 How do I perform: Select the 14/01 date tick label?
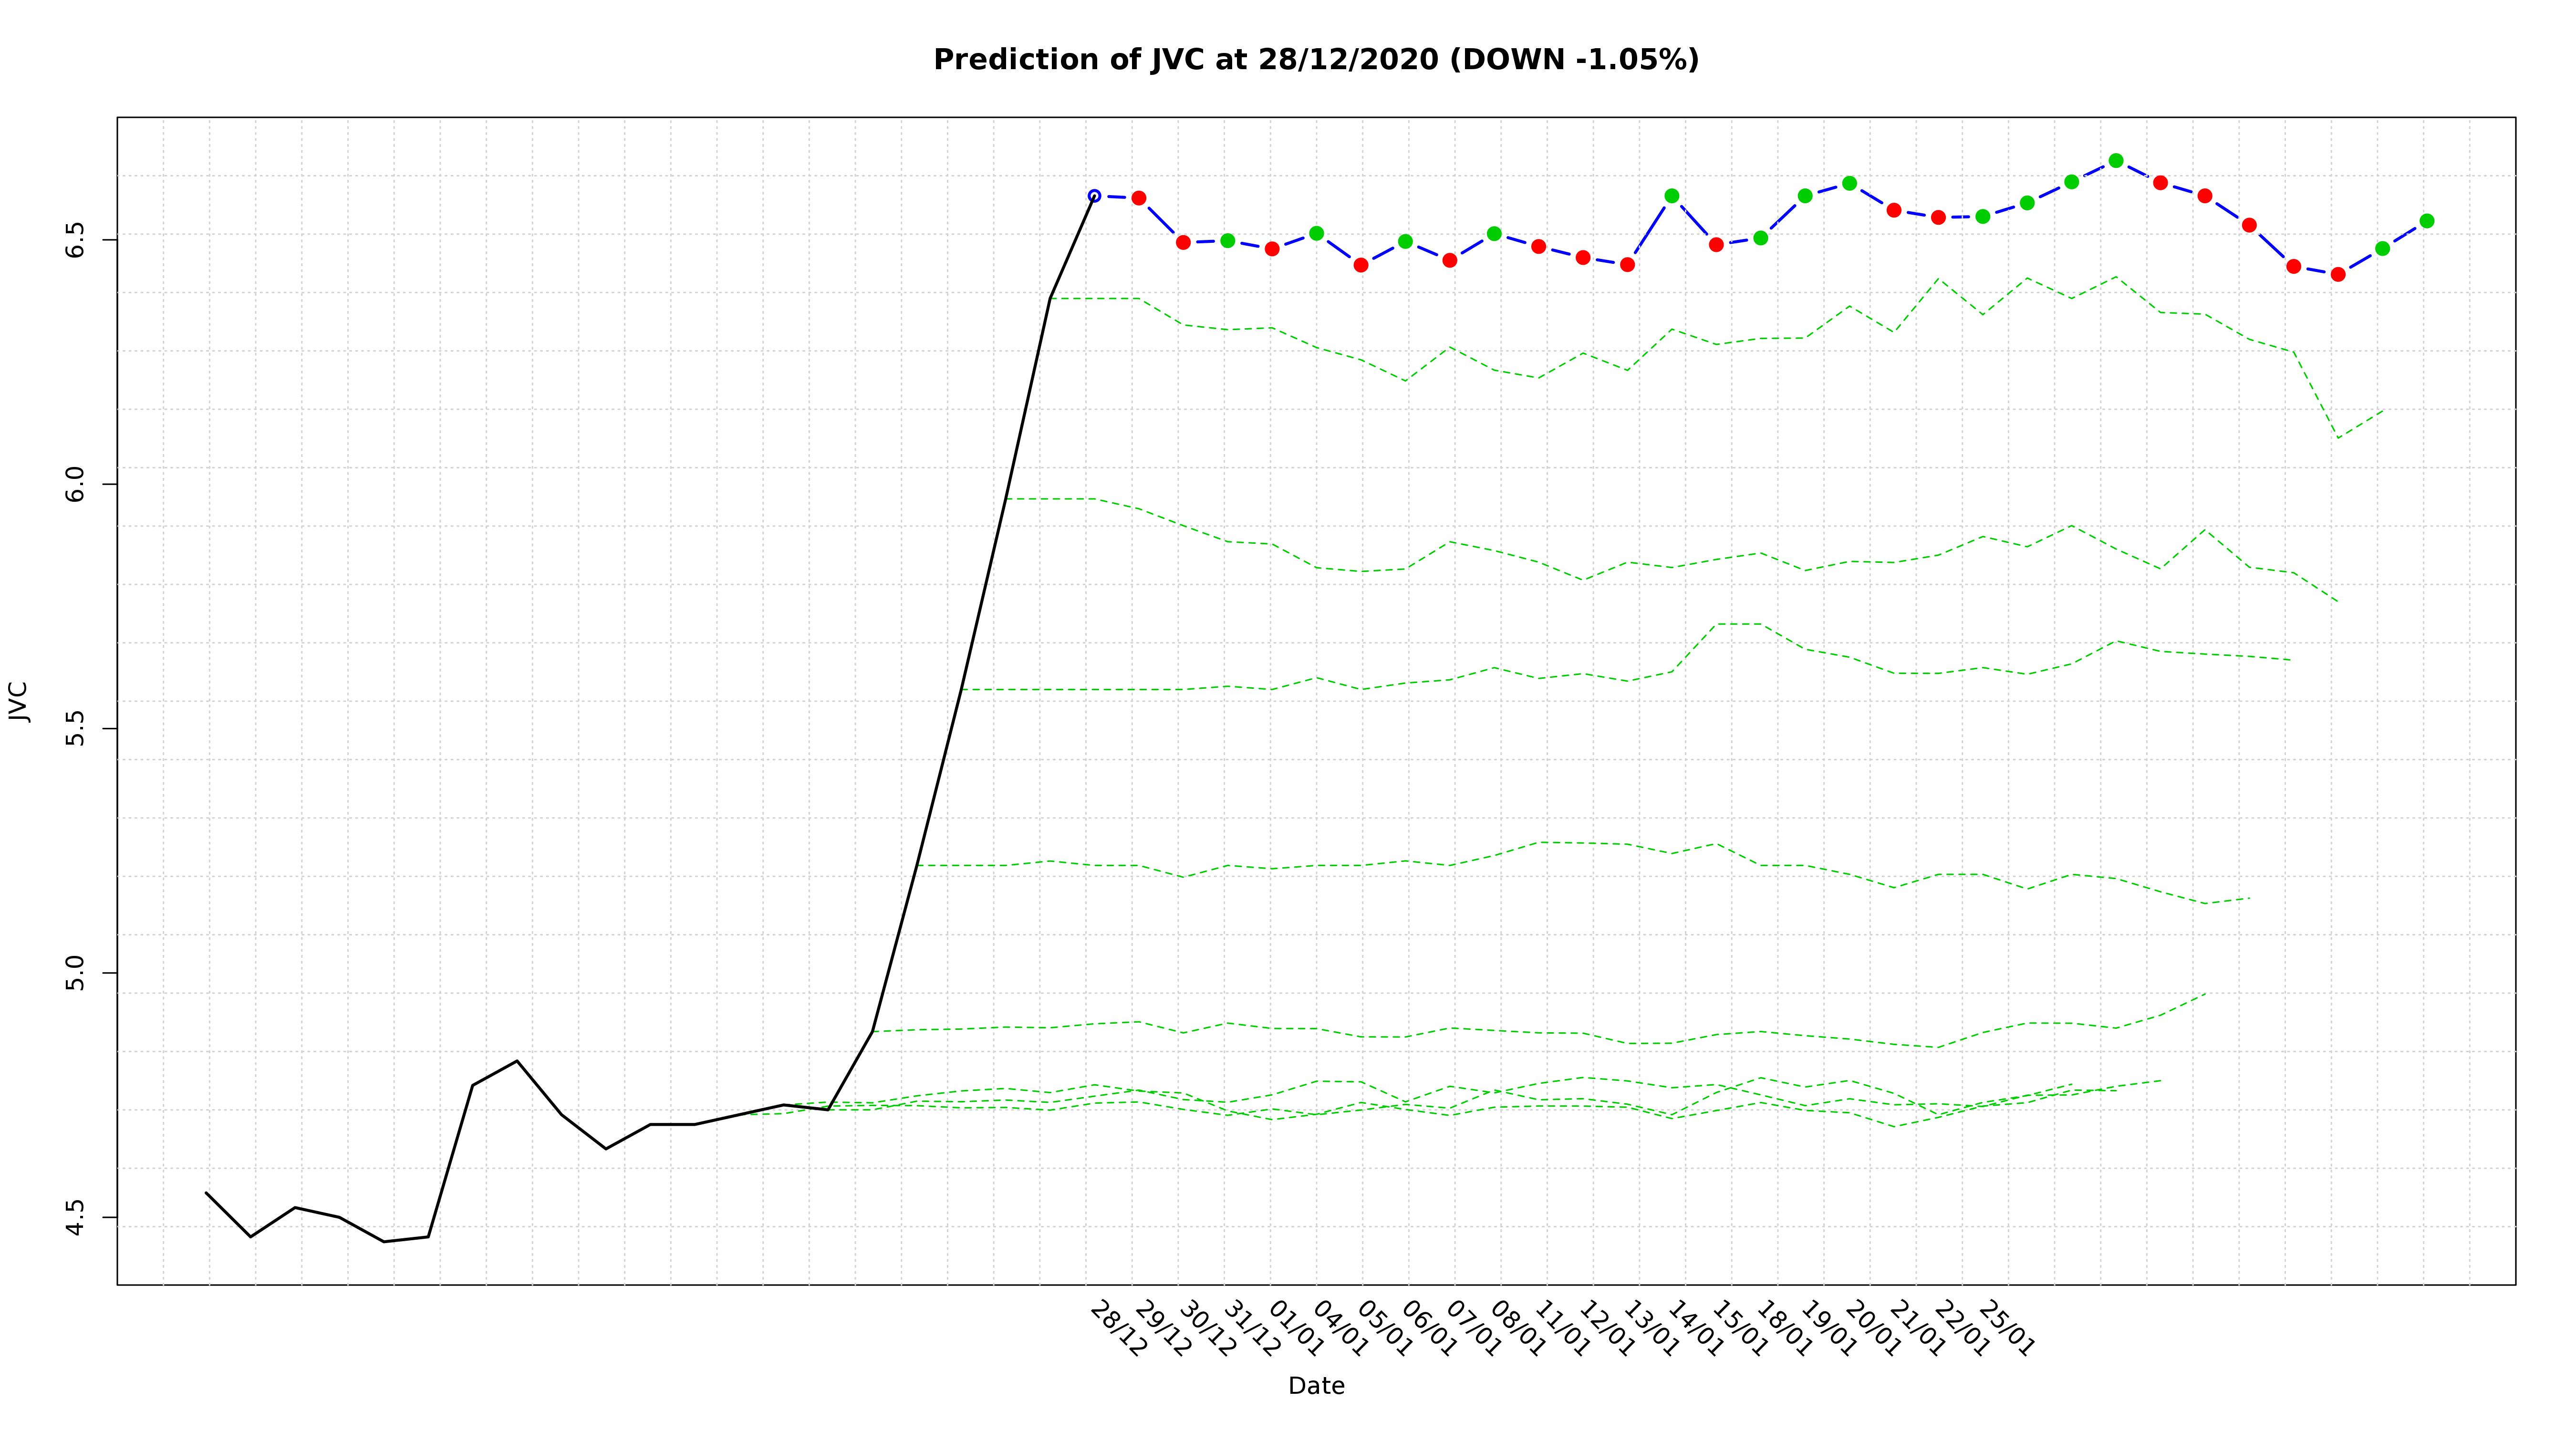1695,1329
